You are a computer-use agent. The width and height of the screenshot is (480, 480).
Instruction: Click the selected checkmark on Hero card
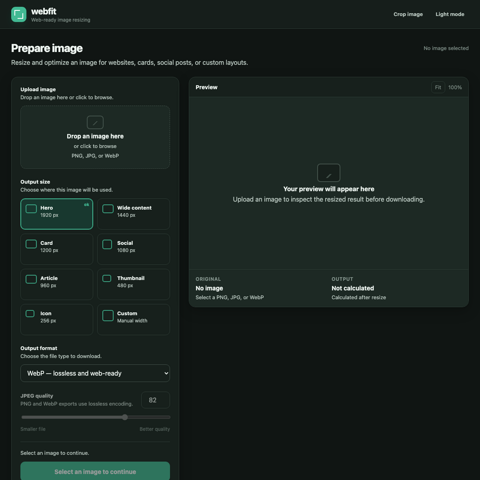[86, 205]
